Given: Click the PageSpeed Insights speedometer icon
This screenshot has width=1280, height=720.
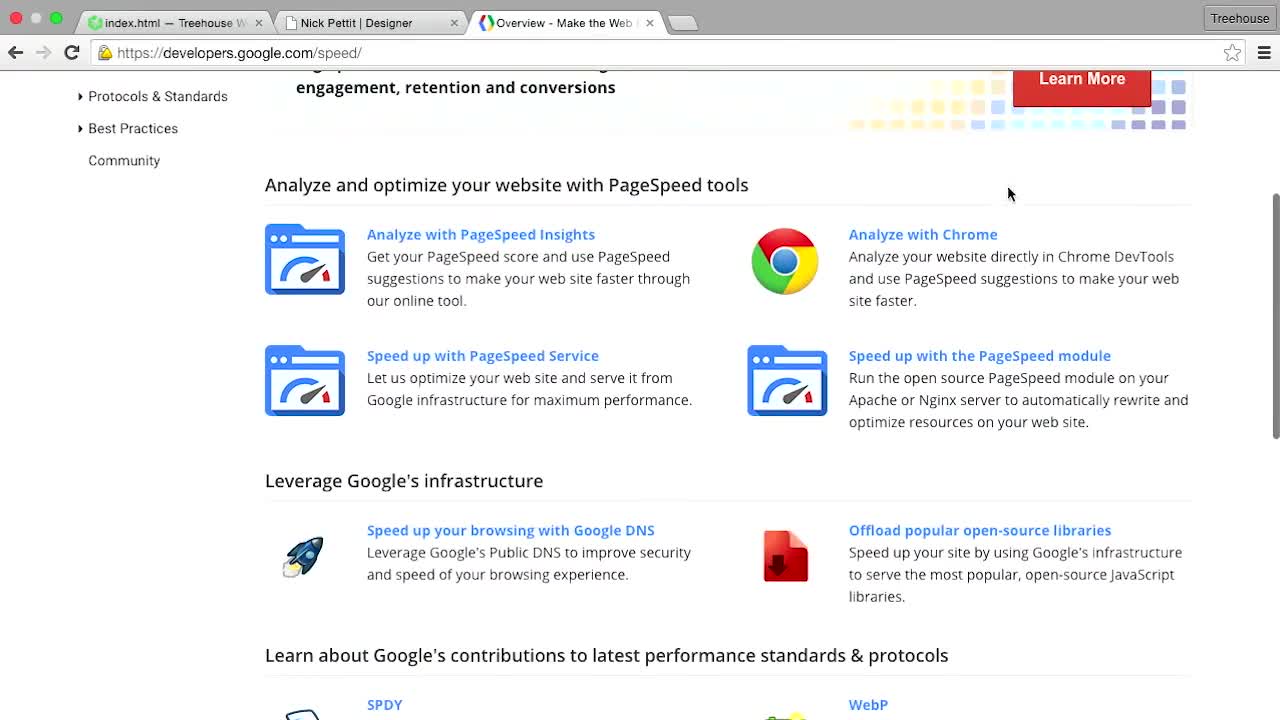Looking at the screenshot, I should point(304,259).
